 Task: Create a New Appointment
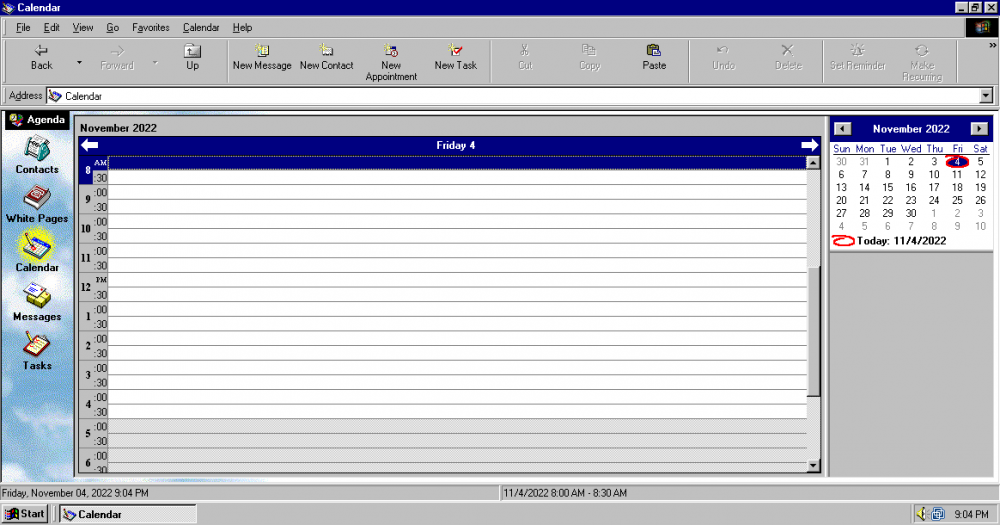(391, 62)
